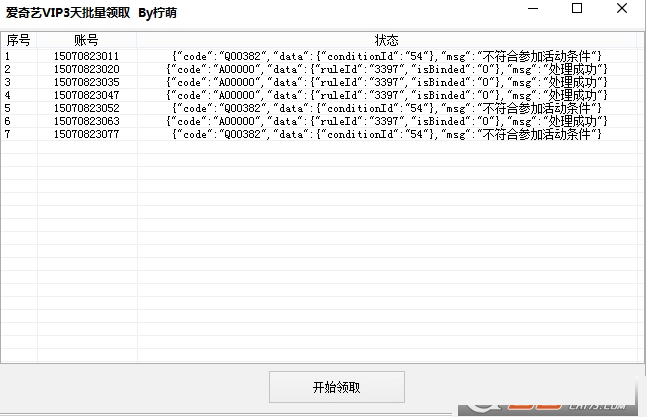The height and width of the screenshot is (417, 647).
Task: Select status text of account 15070823011
Action: click(387, 56)
